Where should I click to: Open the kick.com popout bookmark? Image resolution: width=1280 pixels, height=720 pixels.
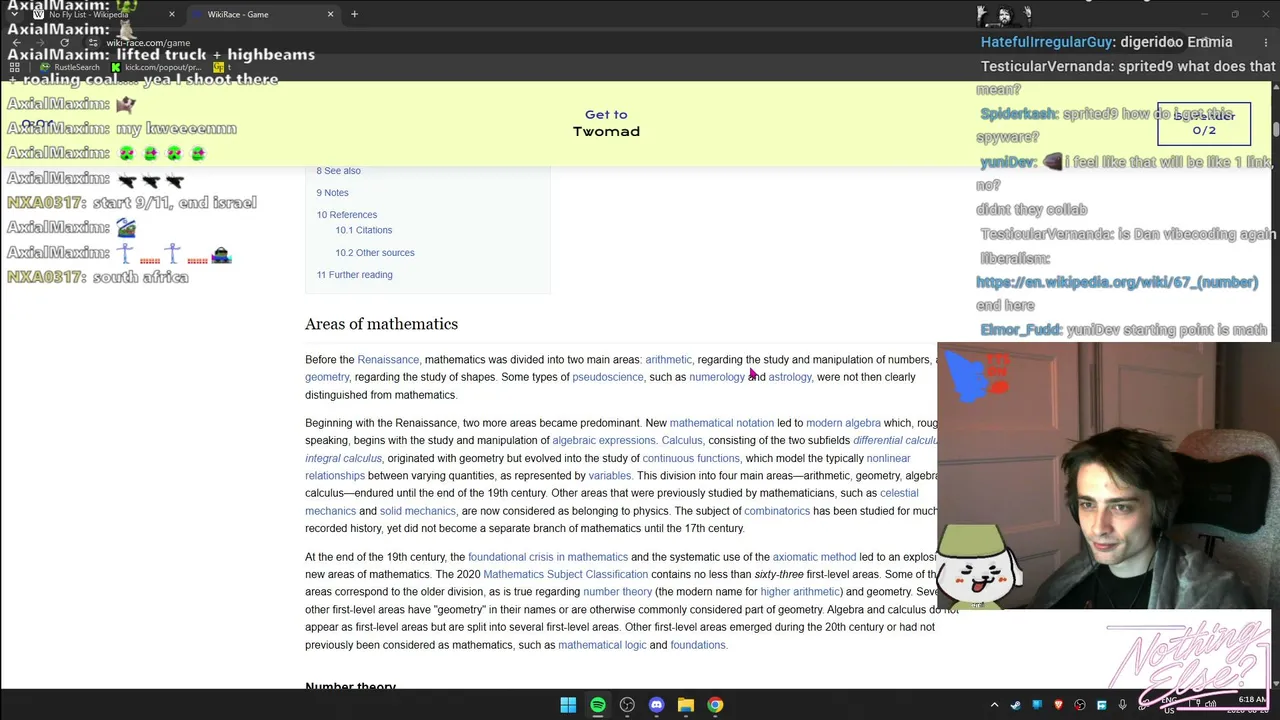coord(155,67)
